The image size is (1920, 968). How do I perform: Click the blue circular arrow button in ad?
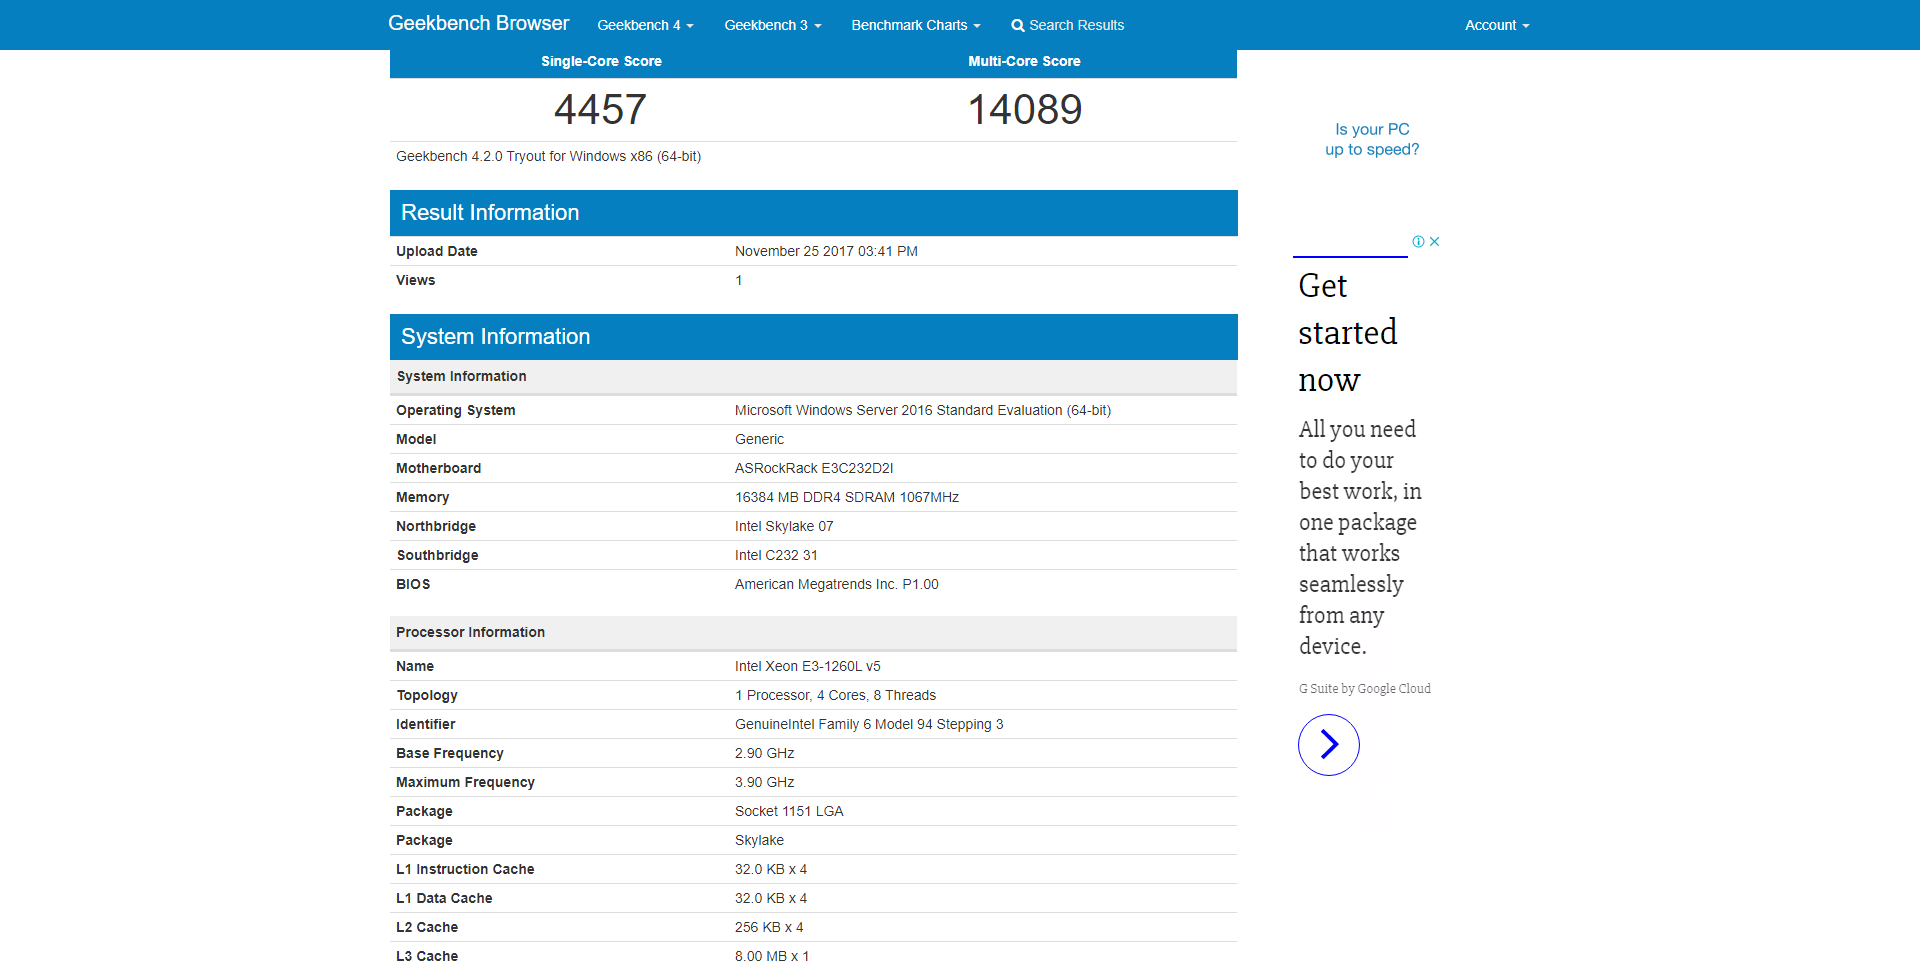click(x=1328, y=744)
